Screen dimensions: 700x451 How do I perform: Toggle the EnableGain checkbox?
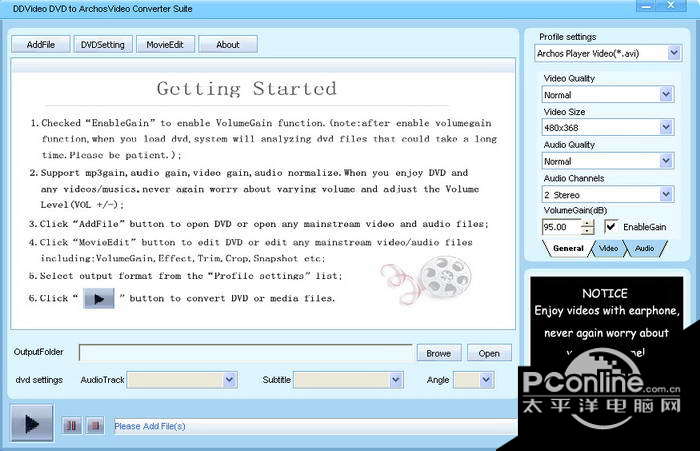[610, 226]
